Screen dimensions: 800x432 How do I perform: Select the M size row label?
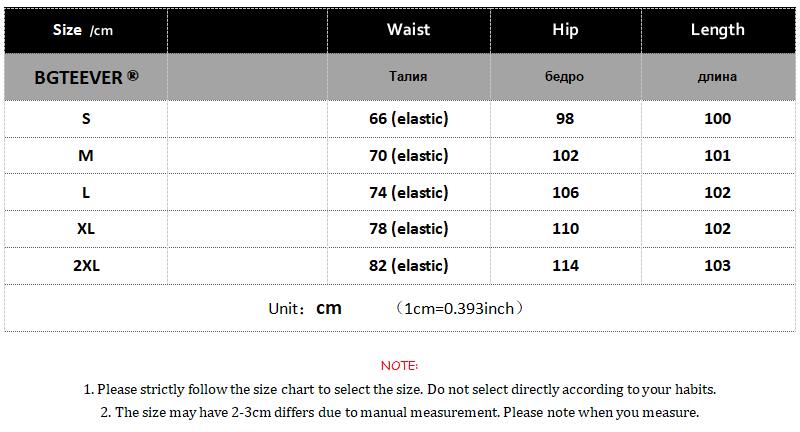point(85,155)
